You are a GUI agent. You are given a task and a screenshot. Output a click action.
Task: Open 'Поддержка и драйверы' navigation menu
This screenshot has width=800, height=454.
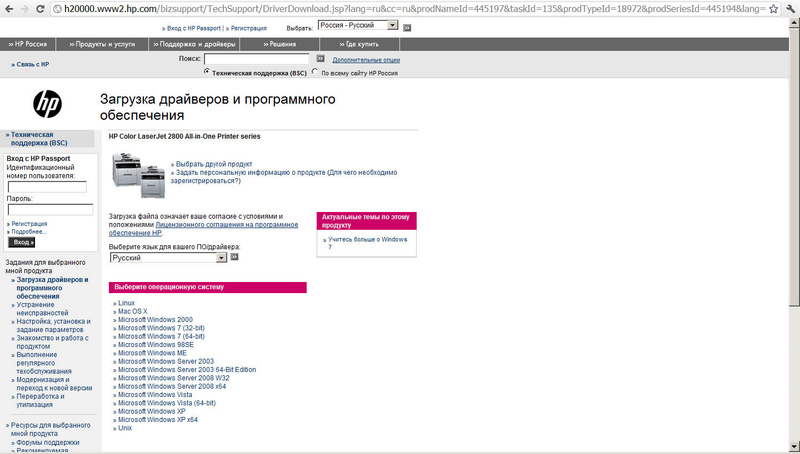[x=196, y=45]
